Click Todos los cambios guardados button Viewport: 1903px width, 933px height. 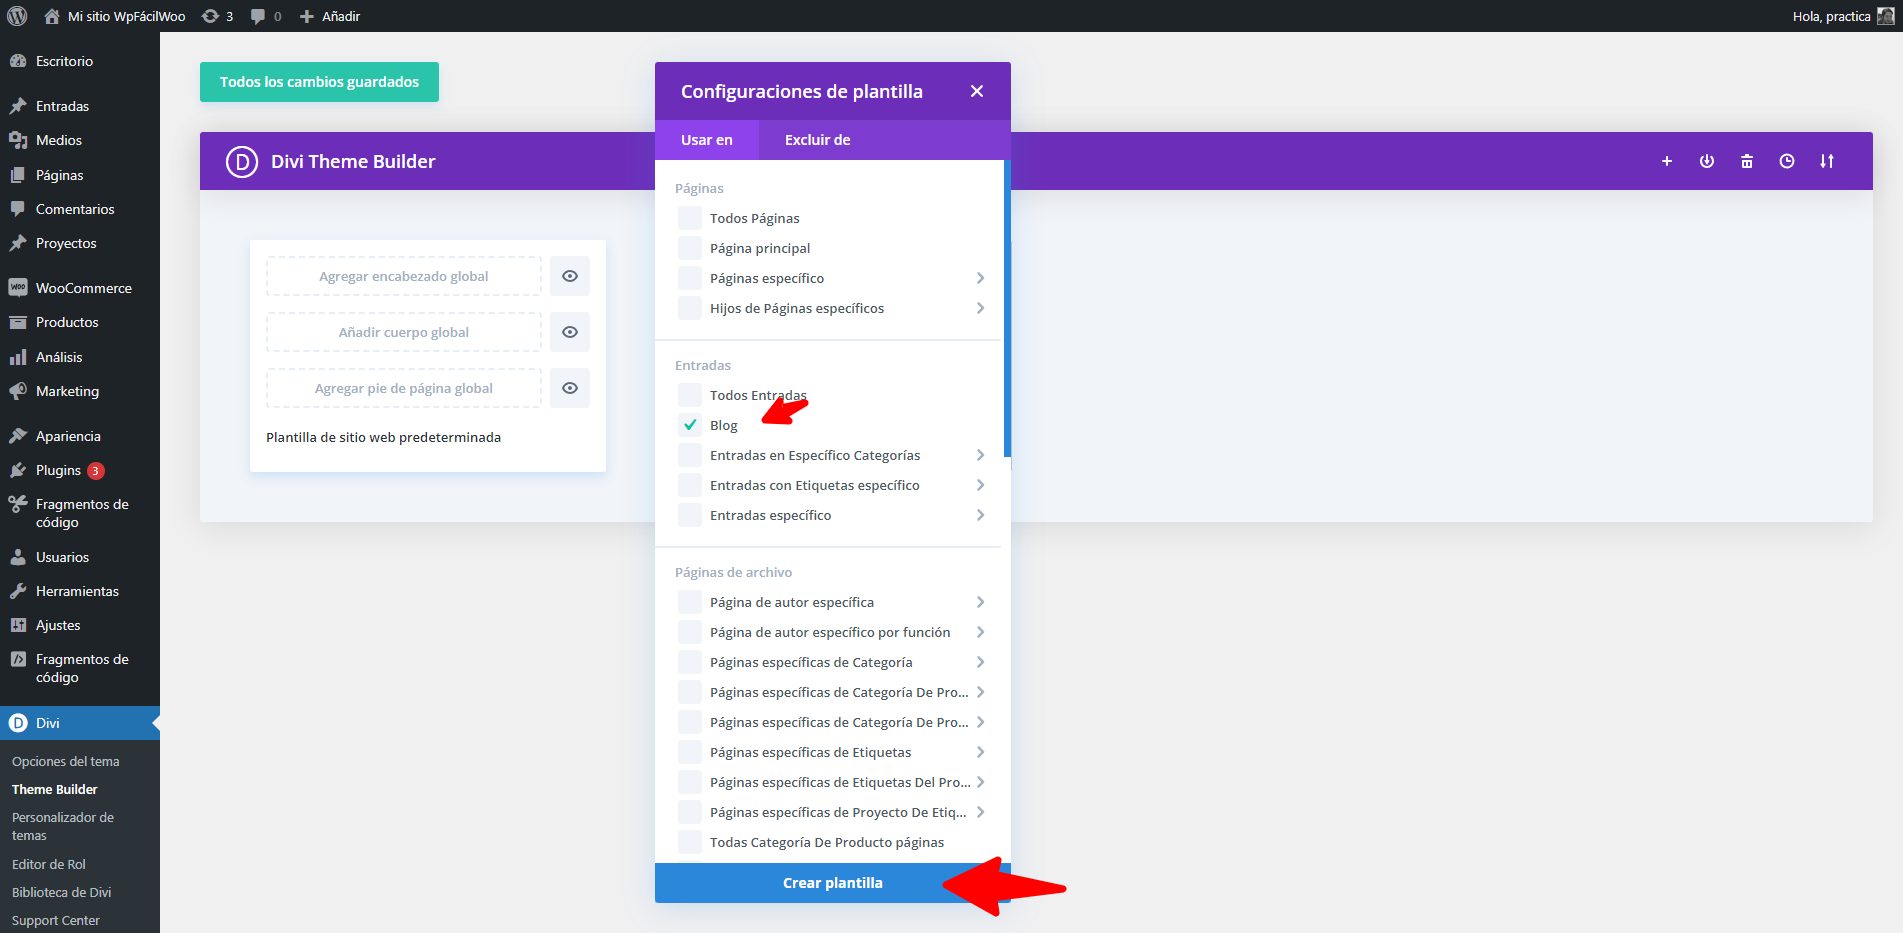(x=319, y=82)
